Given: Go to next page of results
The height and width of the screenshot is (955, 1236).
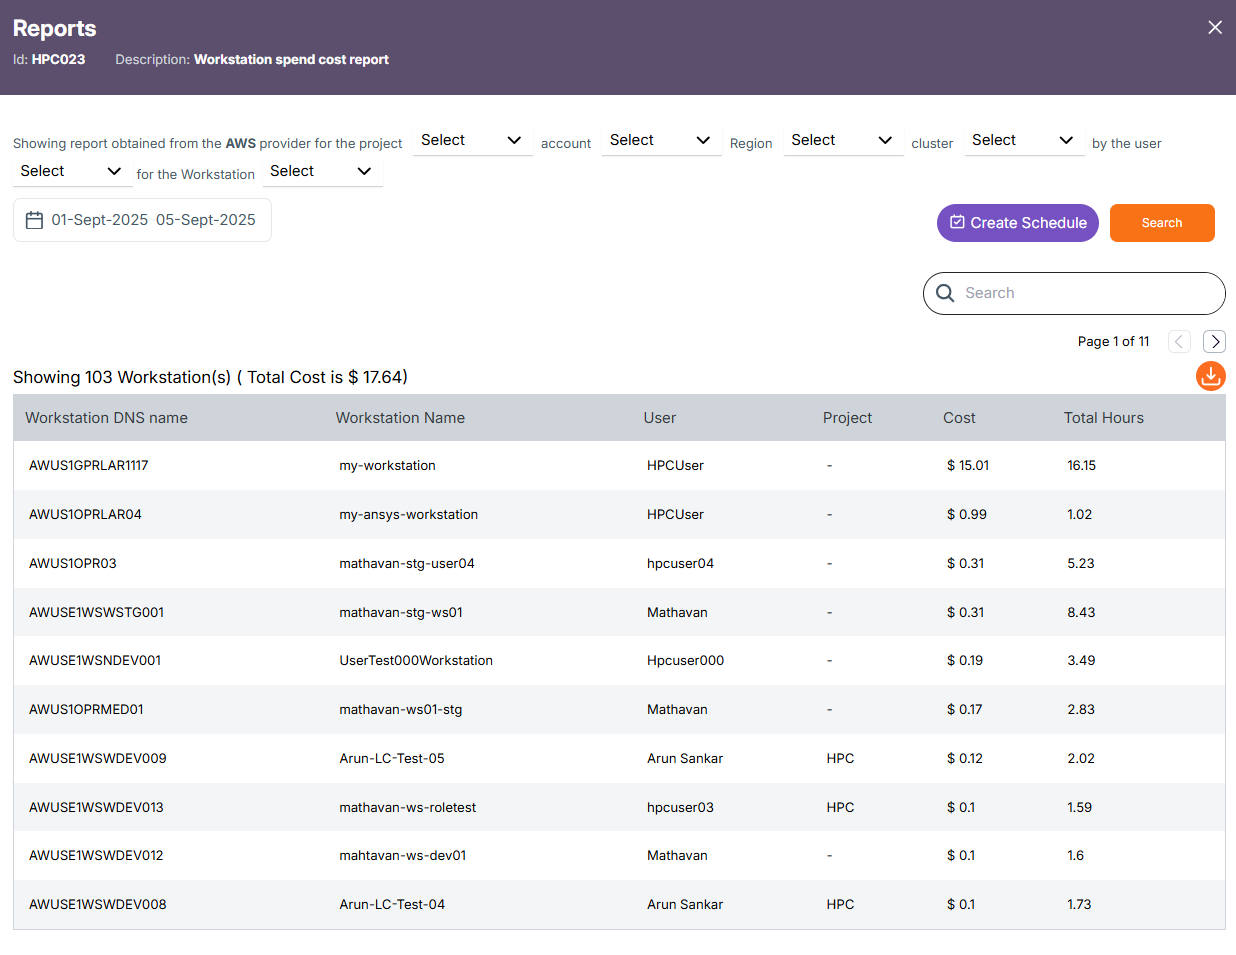Looking at the screenshot, I should pos(1214,342).
